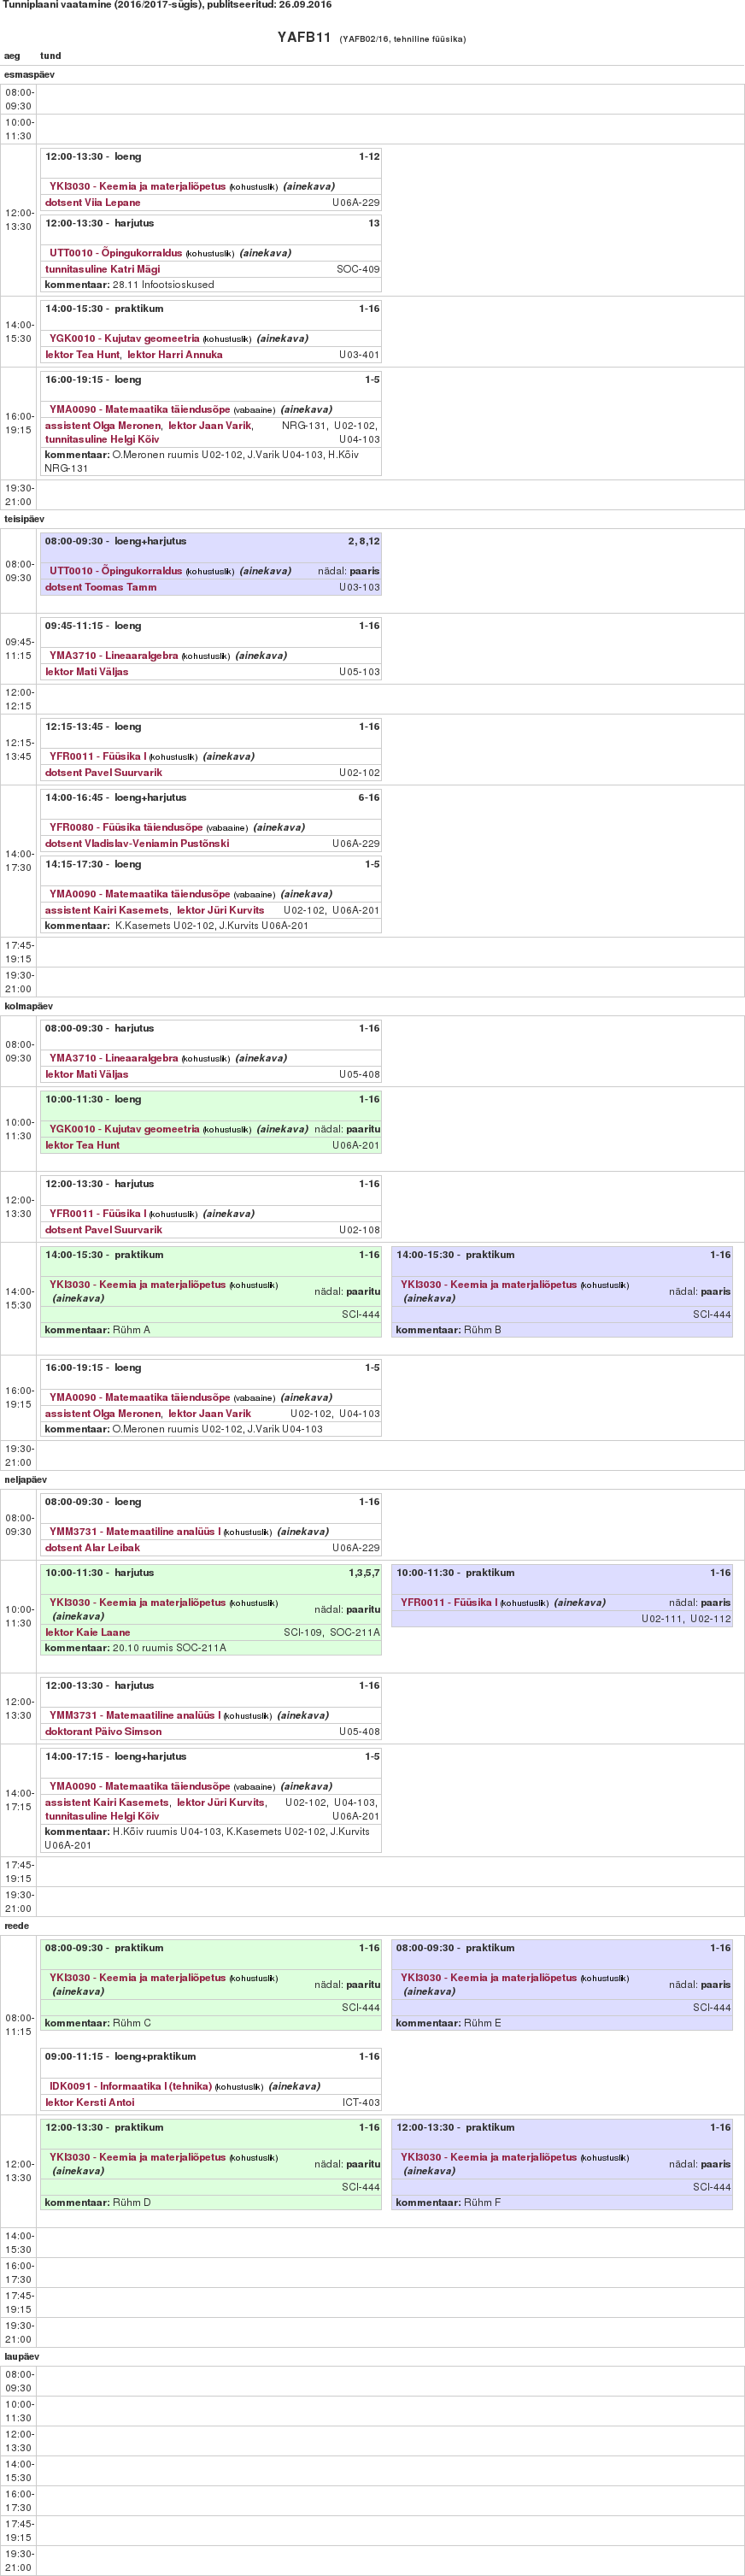Open dotsent Vladislav-Veniamin Pustõnski link
Image resolution: width=745 pixels, height=2576 pixels.
click(137, 843)
